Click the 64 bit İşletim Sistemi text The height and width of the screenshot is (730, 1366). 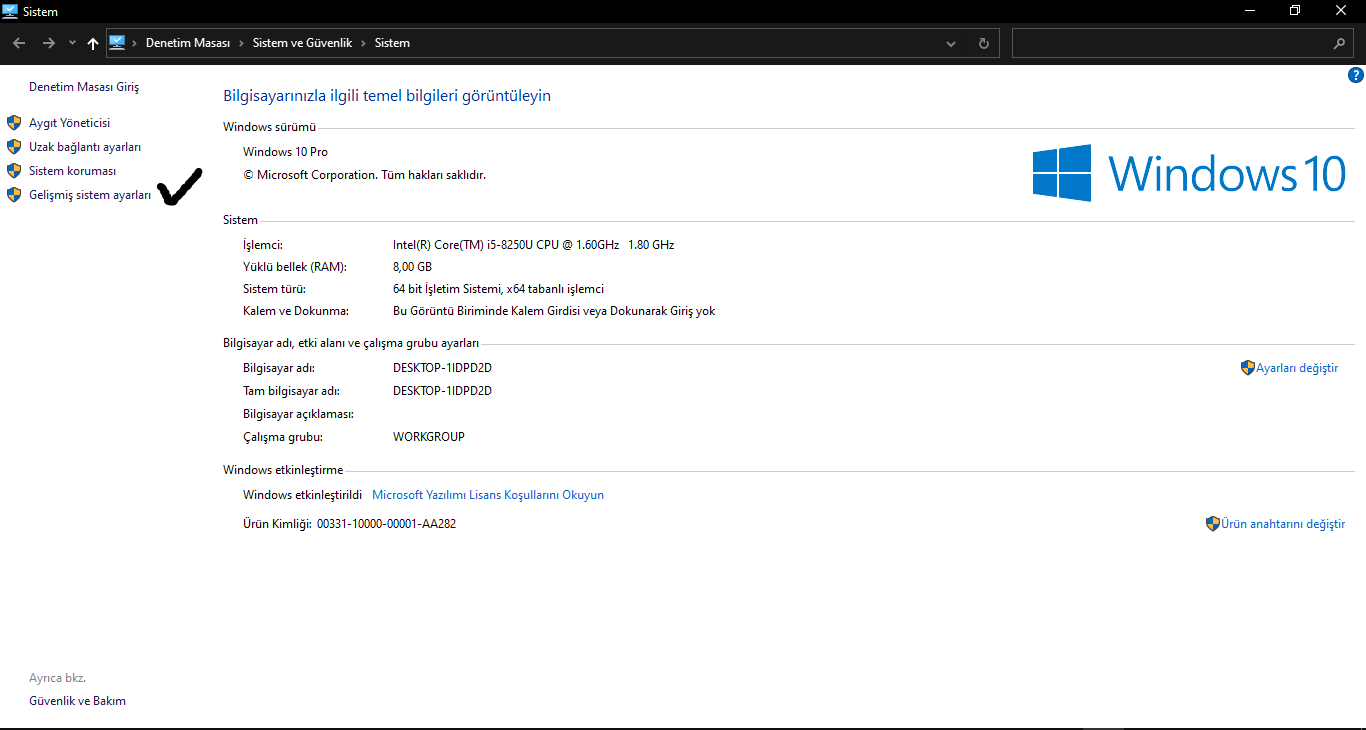point(447,289)
